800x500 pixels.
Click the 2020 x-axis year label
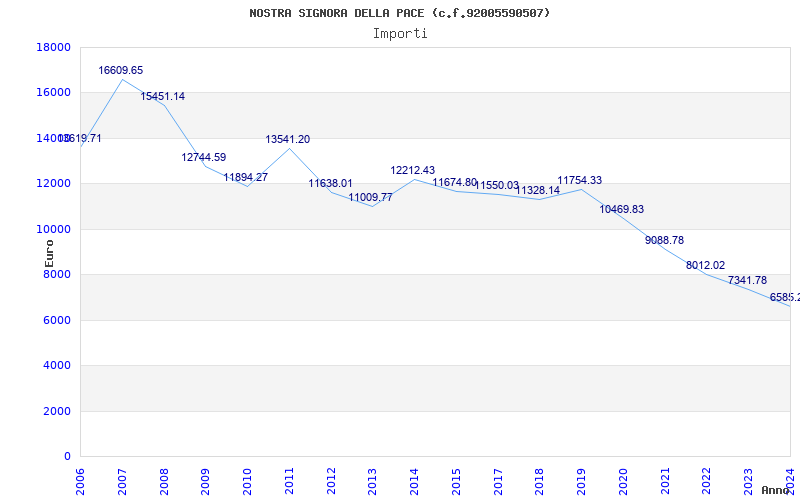pos(623,481)
